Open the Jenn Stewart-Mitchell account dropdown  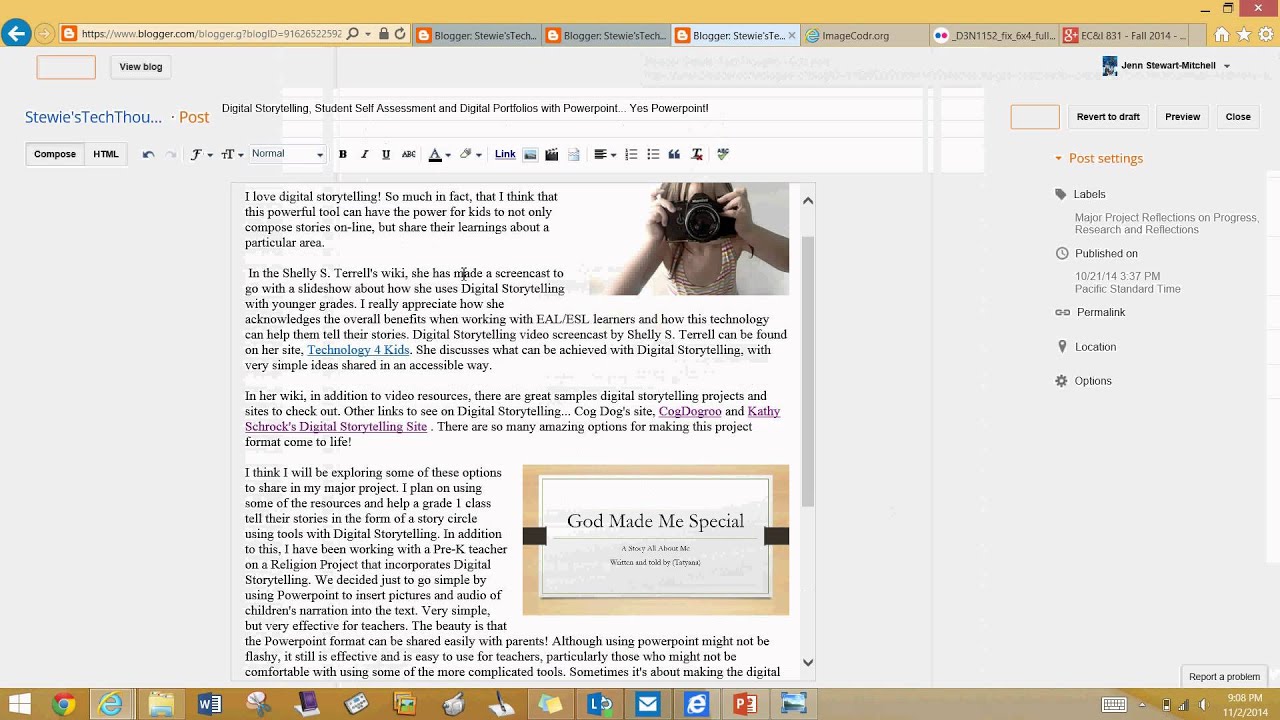tap(1227, 66)
